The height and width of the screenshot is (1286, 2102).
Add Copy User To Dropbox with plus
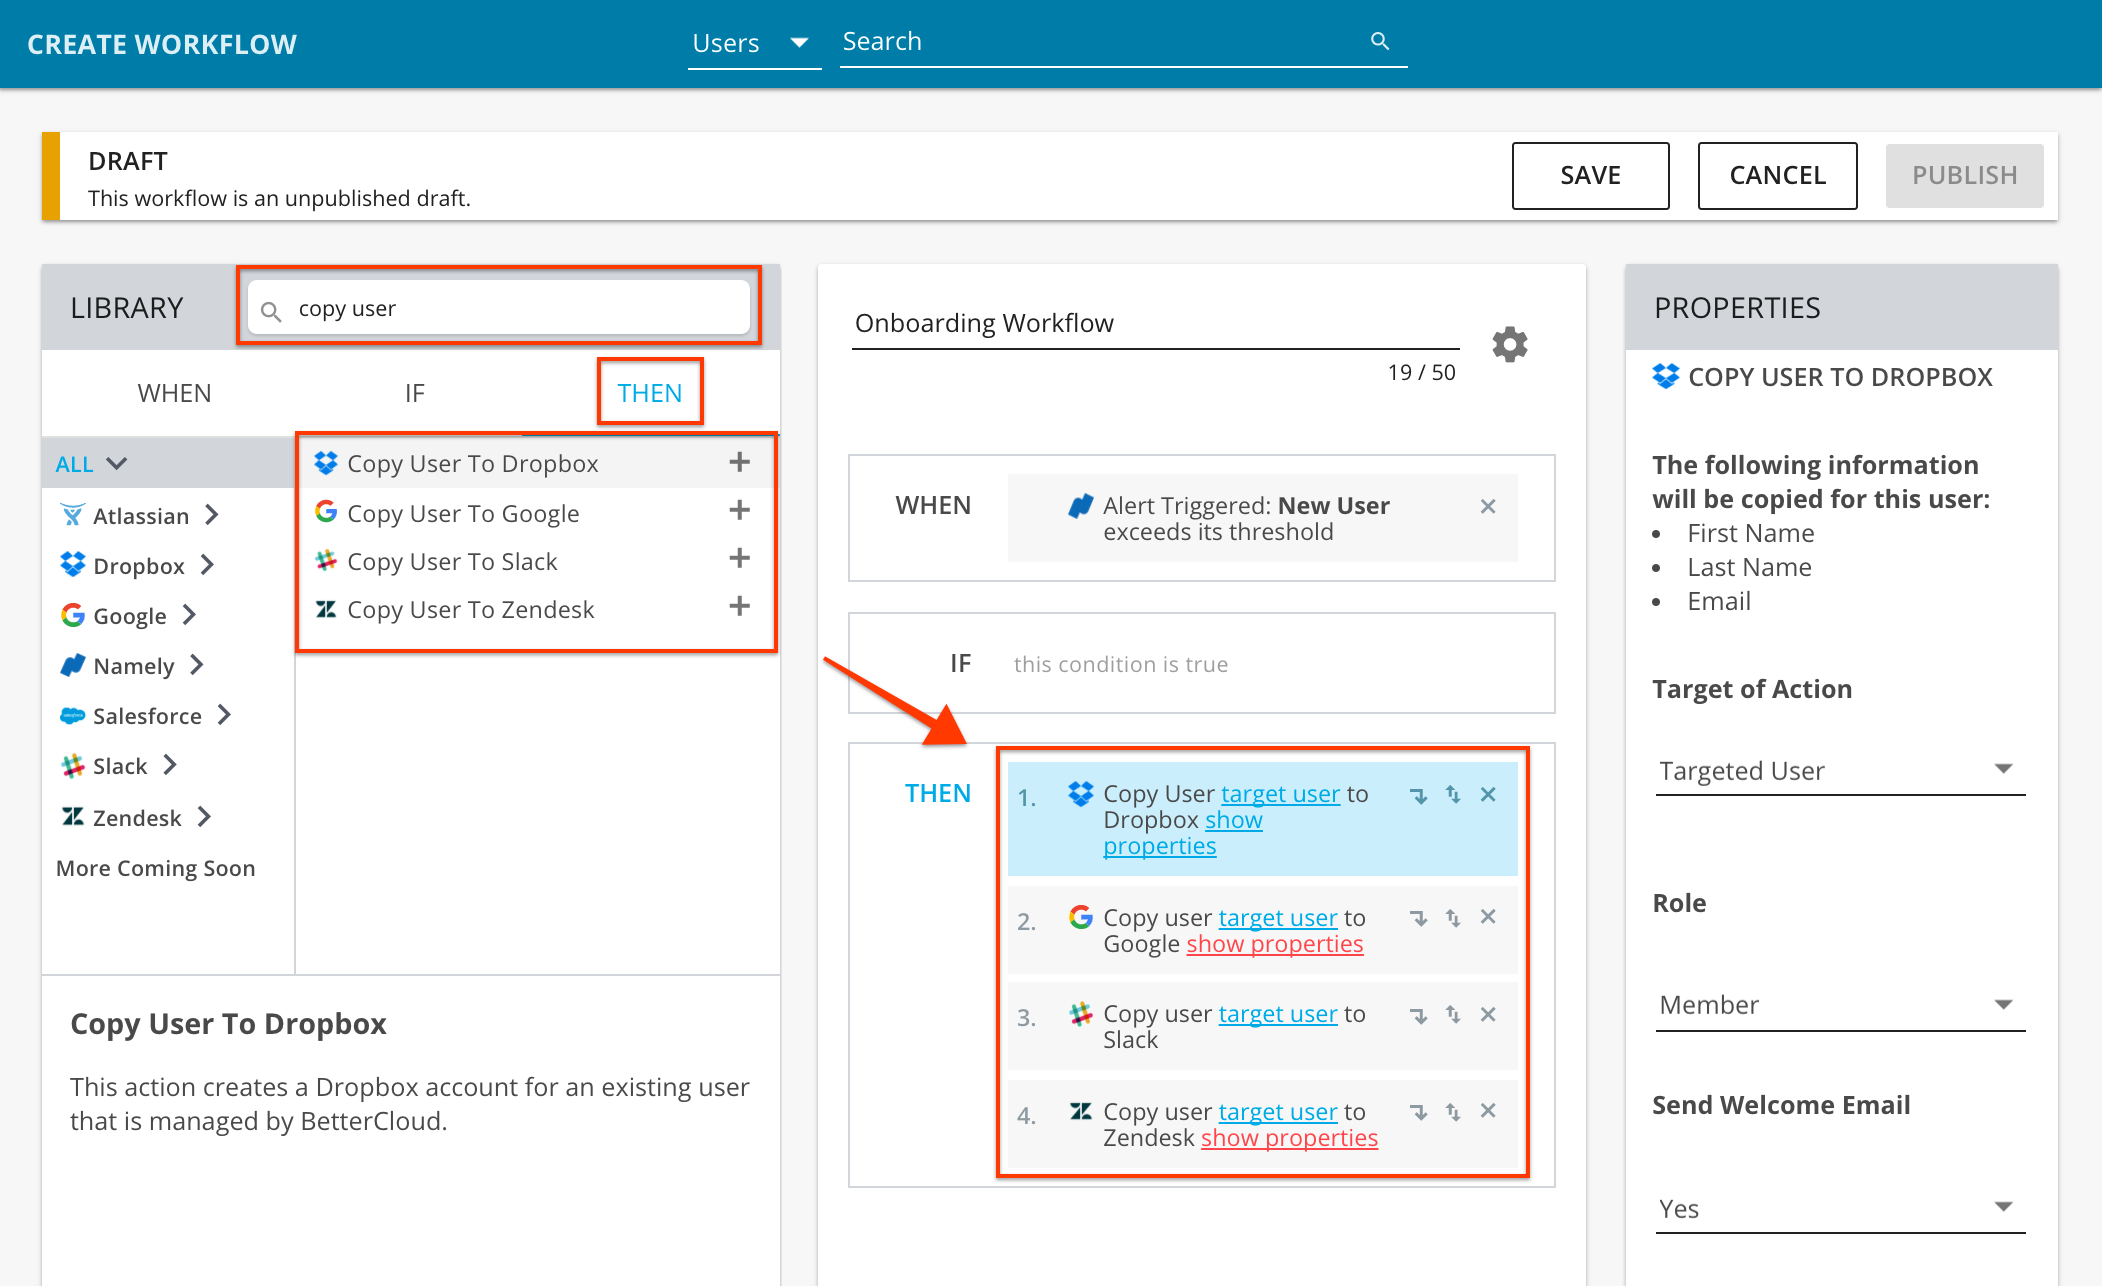coord(739,462)
